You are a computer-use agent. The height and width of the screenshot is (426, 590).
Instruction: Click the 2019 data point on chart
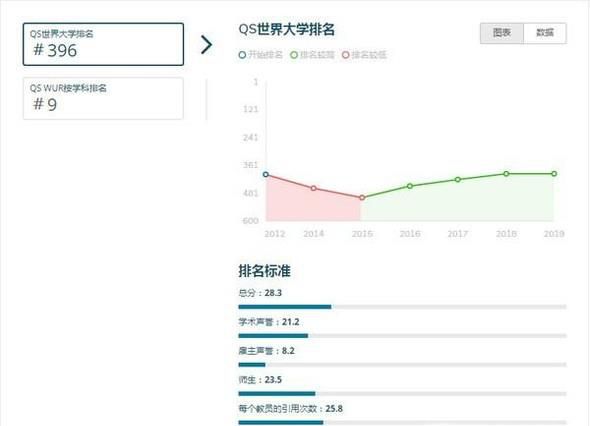coord(554,173)
